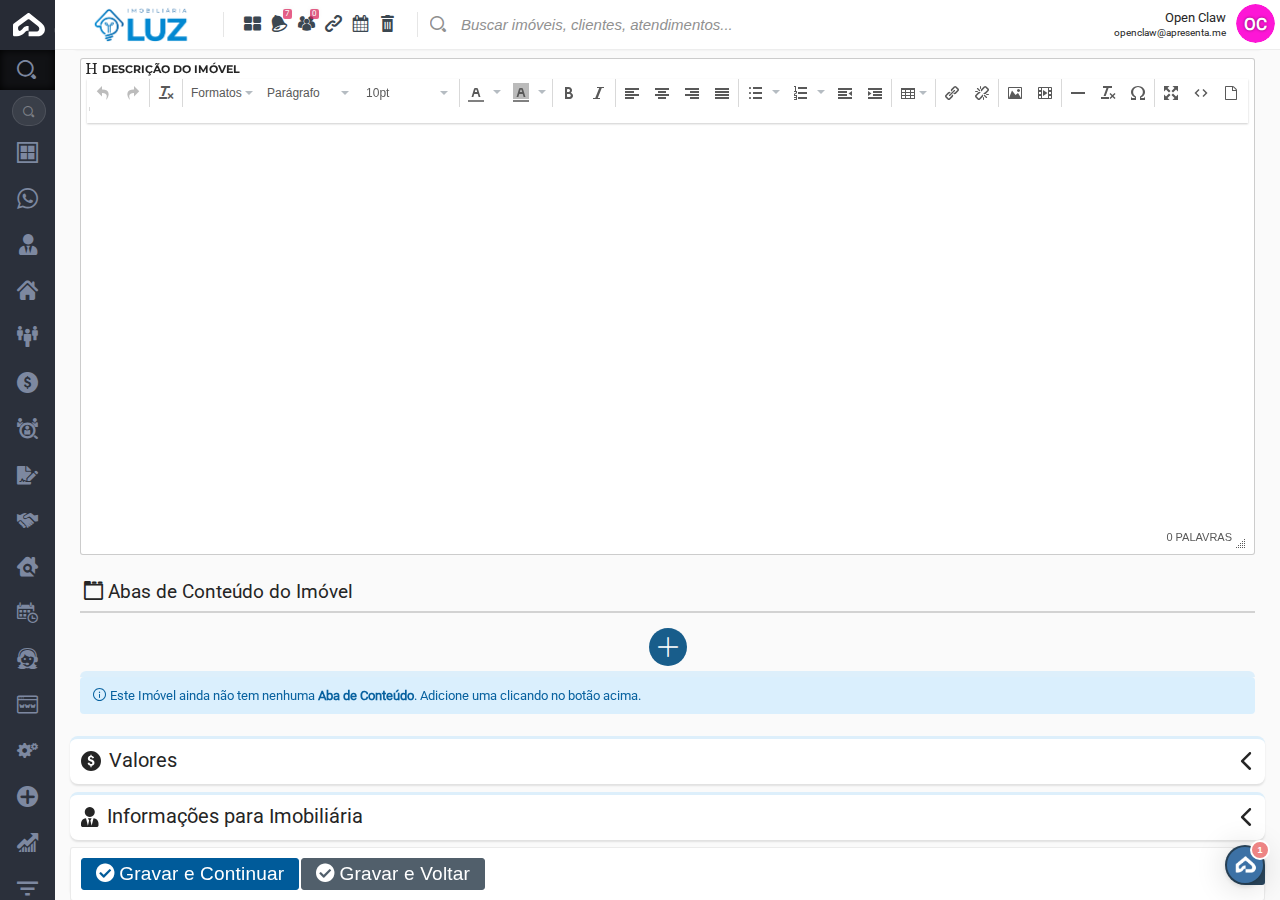
Task: Click the insert link icon
Action: tap(952, 93)
